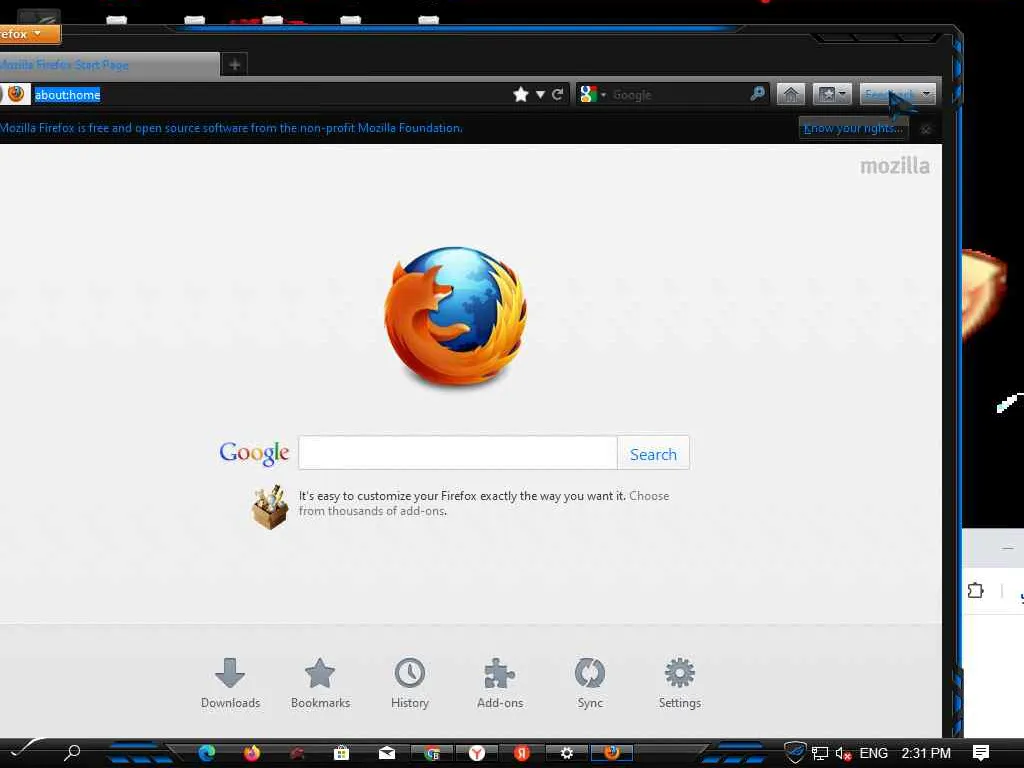Click the Know your rights button
This screenshot has height=768, width=1024.
[853, 128]
